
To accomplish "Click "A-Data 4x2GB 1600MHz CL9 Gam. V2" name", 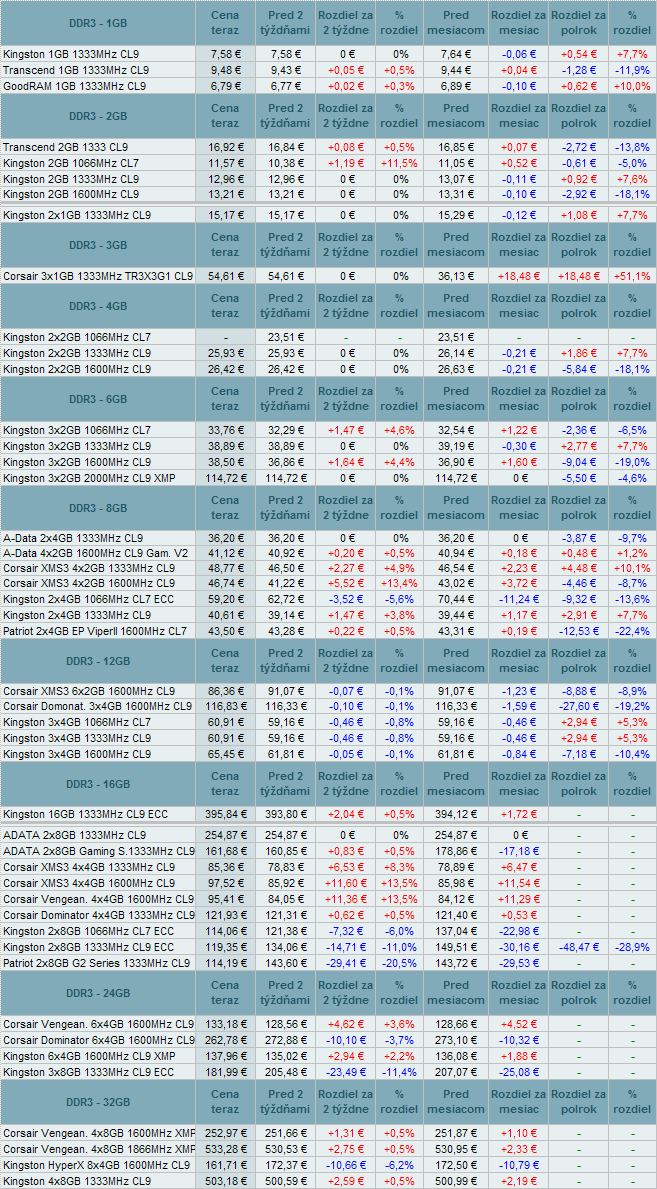I will coord(95,553).
